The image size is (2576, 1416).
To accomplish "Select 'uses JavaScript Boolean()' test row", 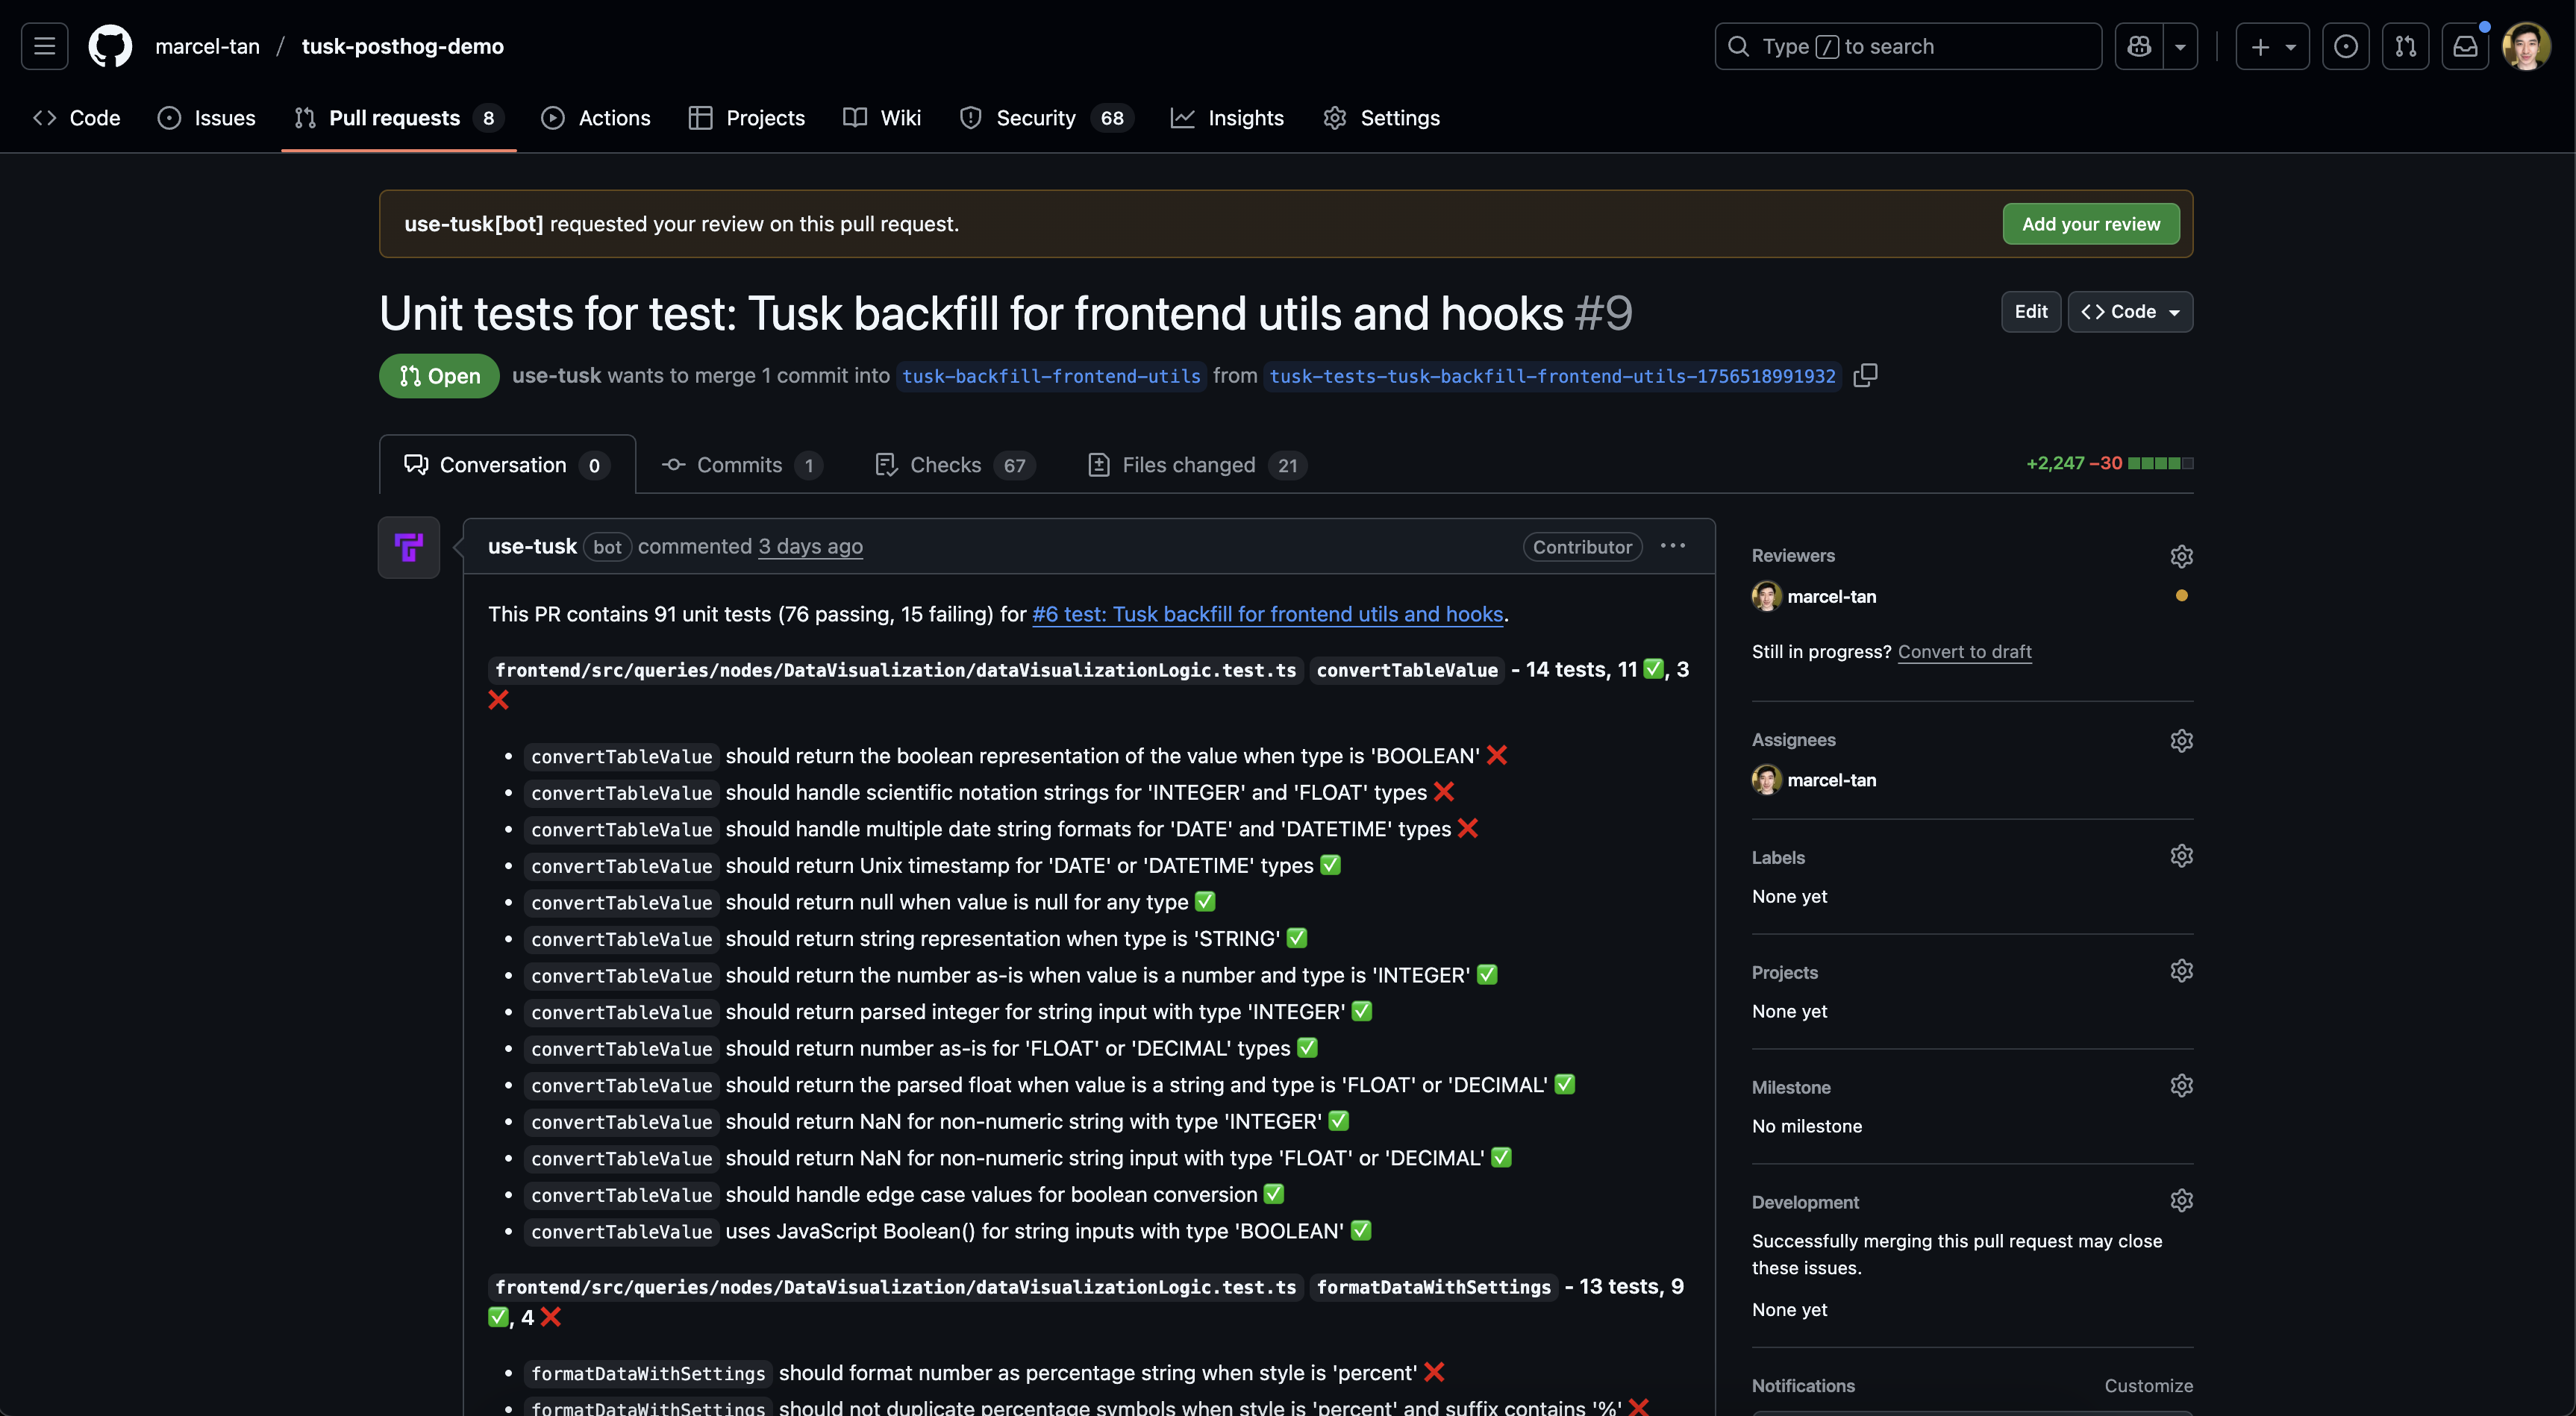I will click(x=948, y=1231).
